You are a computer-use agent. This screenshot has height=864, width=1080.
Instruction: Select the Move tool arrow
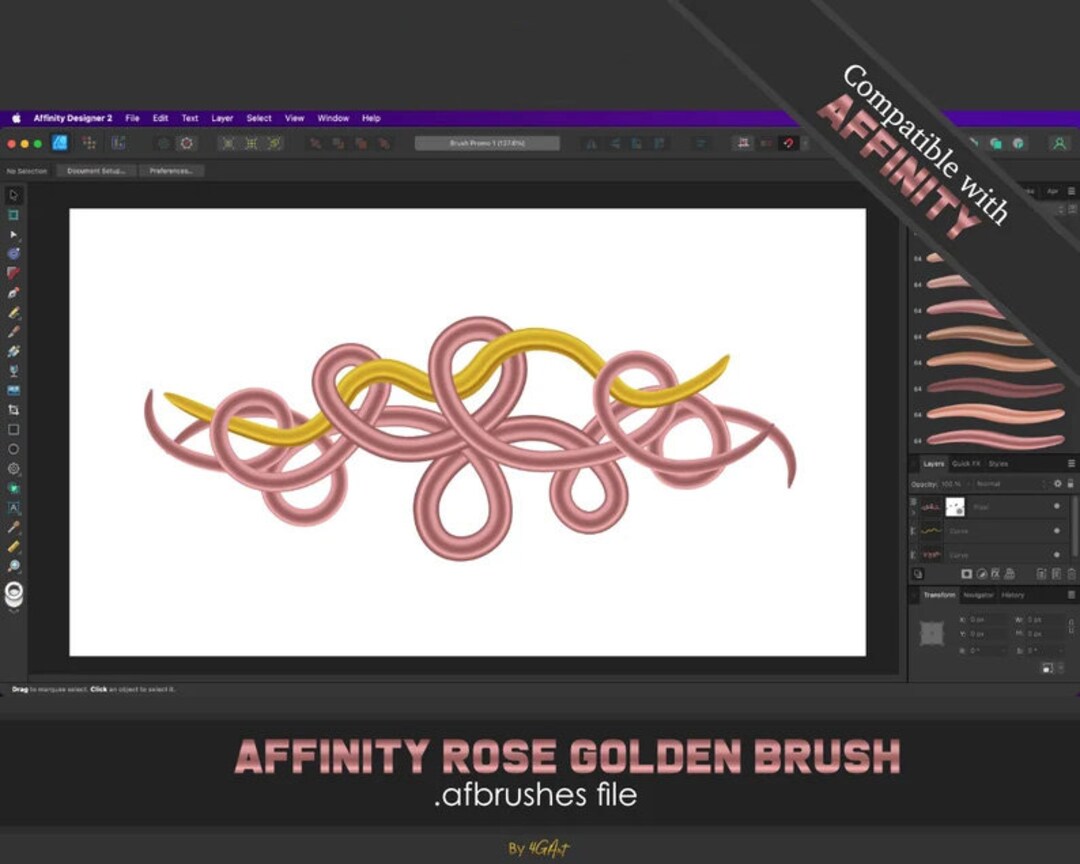[13, 195]
